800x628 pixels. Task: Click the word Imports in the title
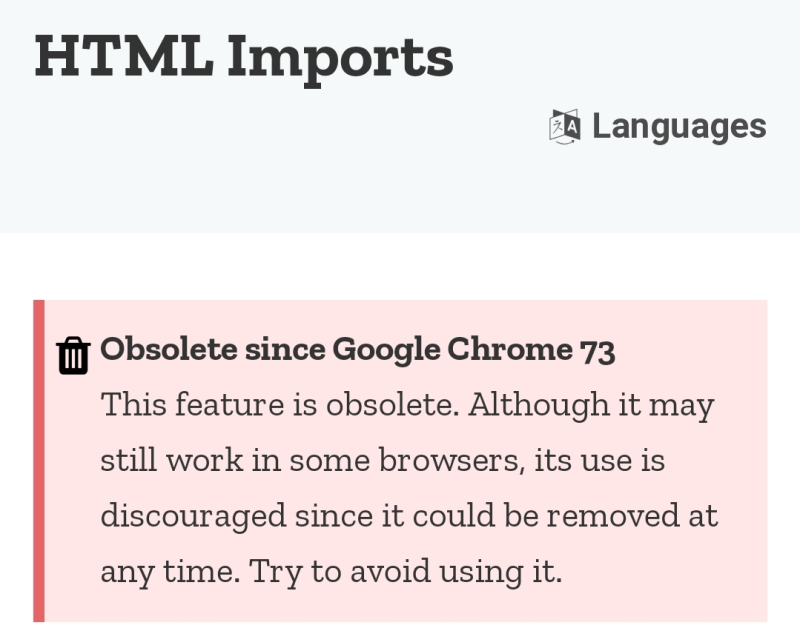tap(340, 59)
